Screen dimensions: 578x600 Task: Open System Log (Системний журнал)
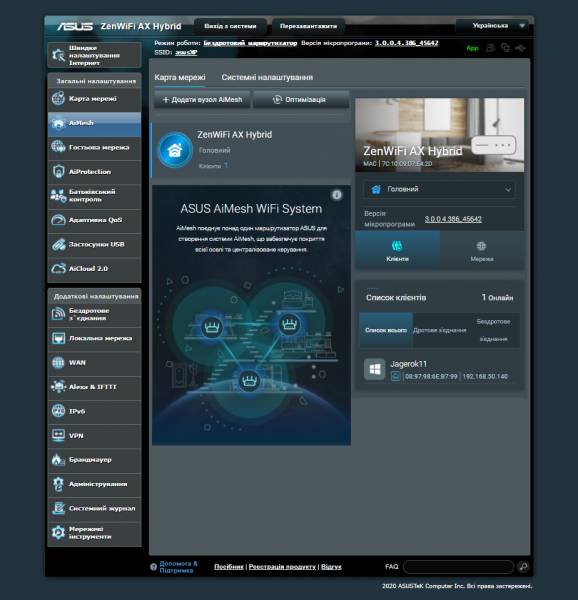[x=94, y=509]
